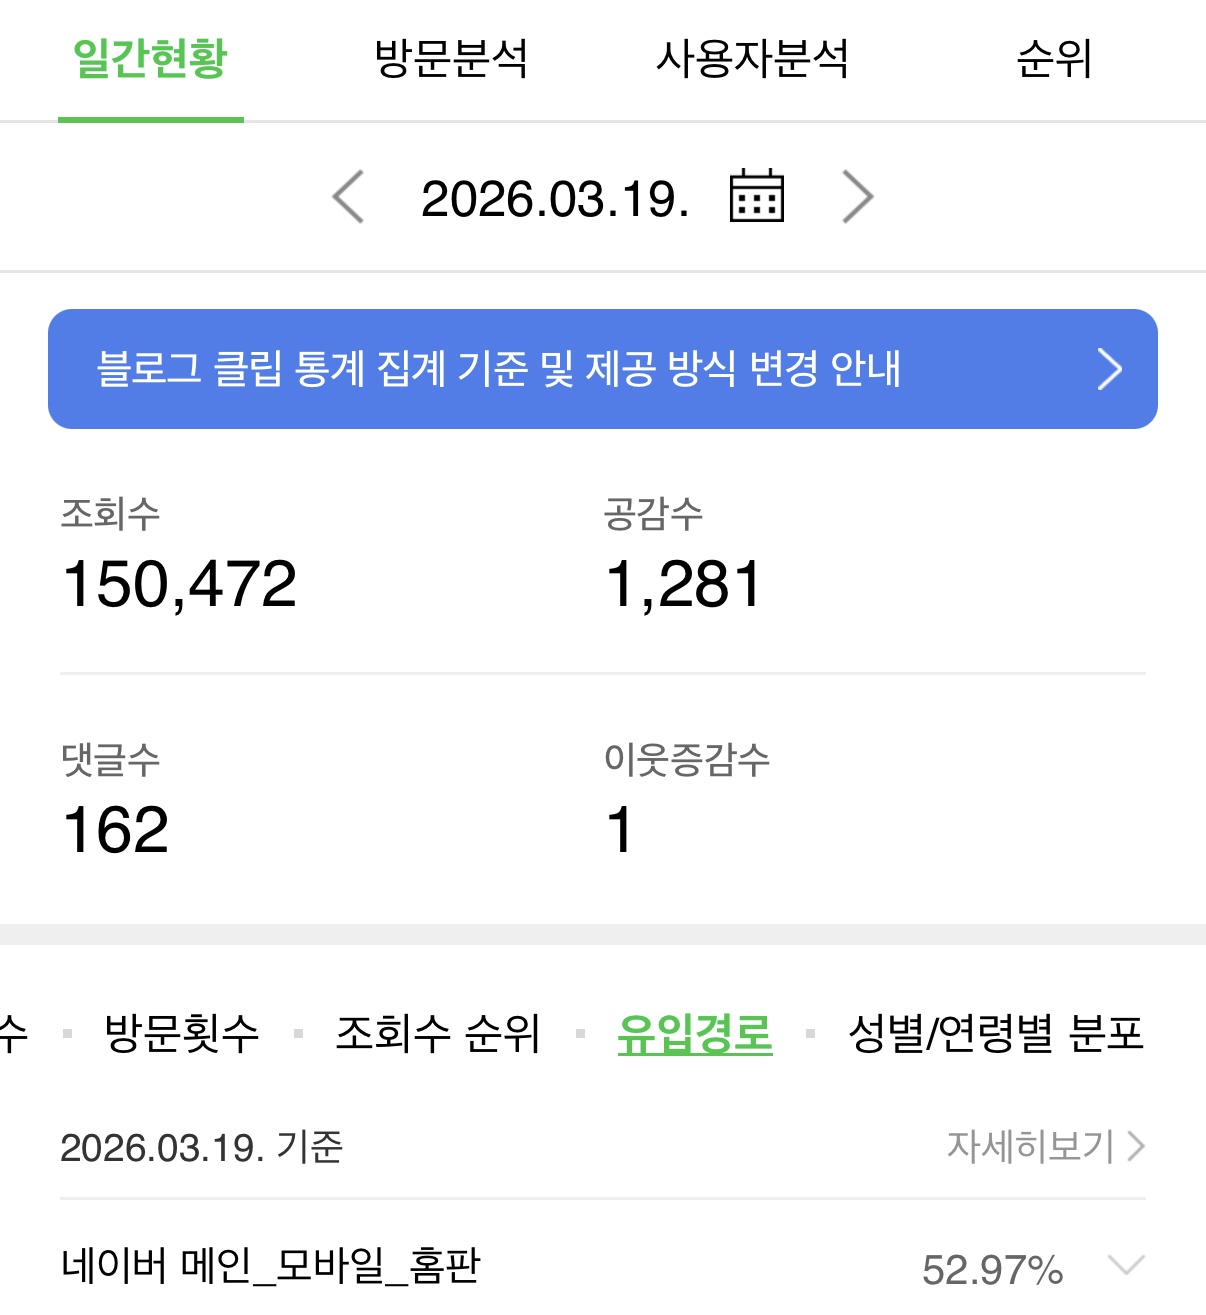This screenshot has width=1206, height=1315.
Task: Open the 블로그 클립 통계 변경 안내 banner
Action: pos(603,369)
